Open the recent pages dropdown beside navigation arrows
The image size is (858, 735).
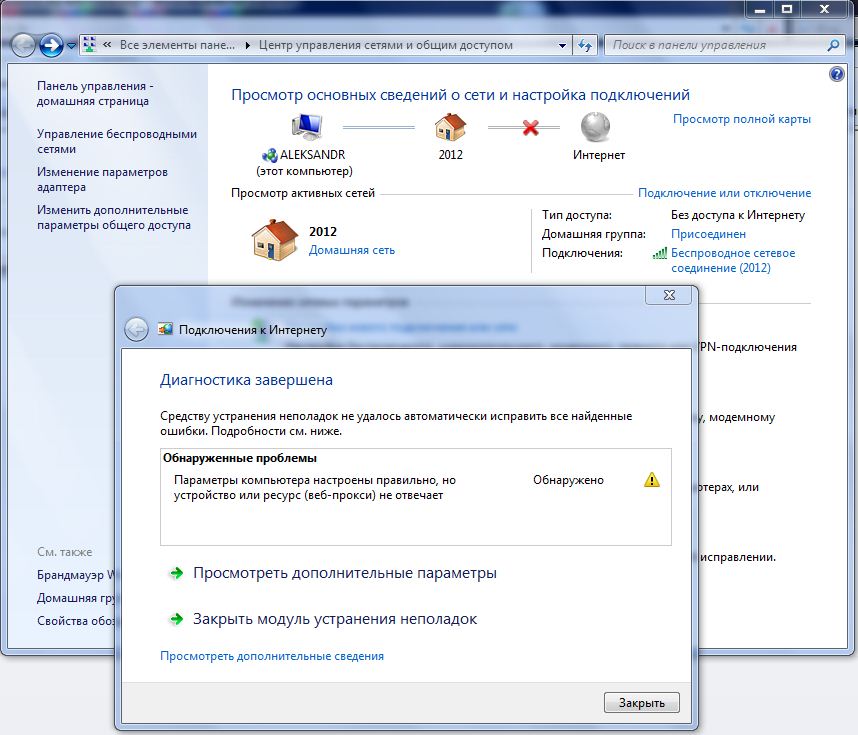tap(71, 46)
